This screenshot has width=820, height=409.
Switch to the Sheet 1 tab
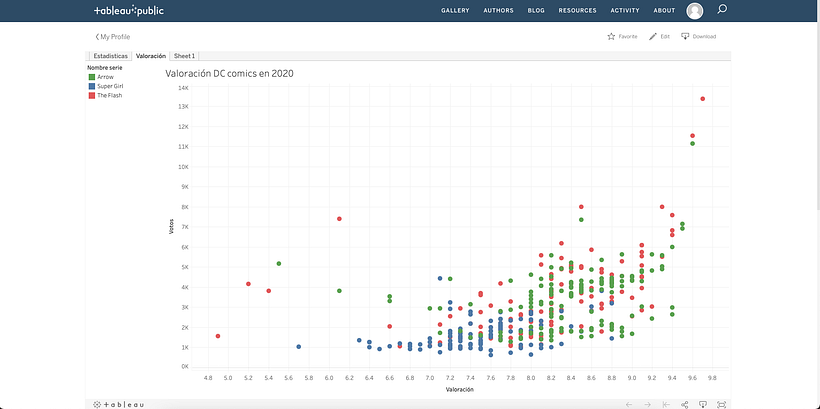click(x=184, y=56)
